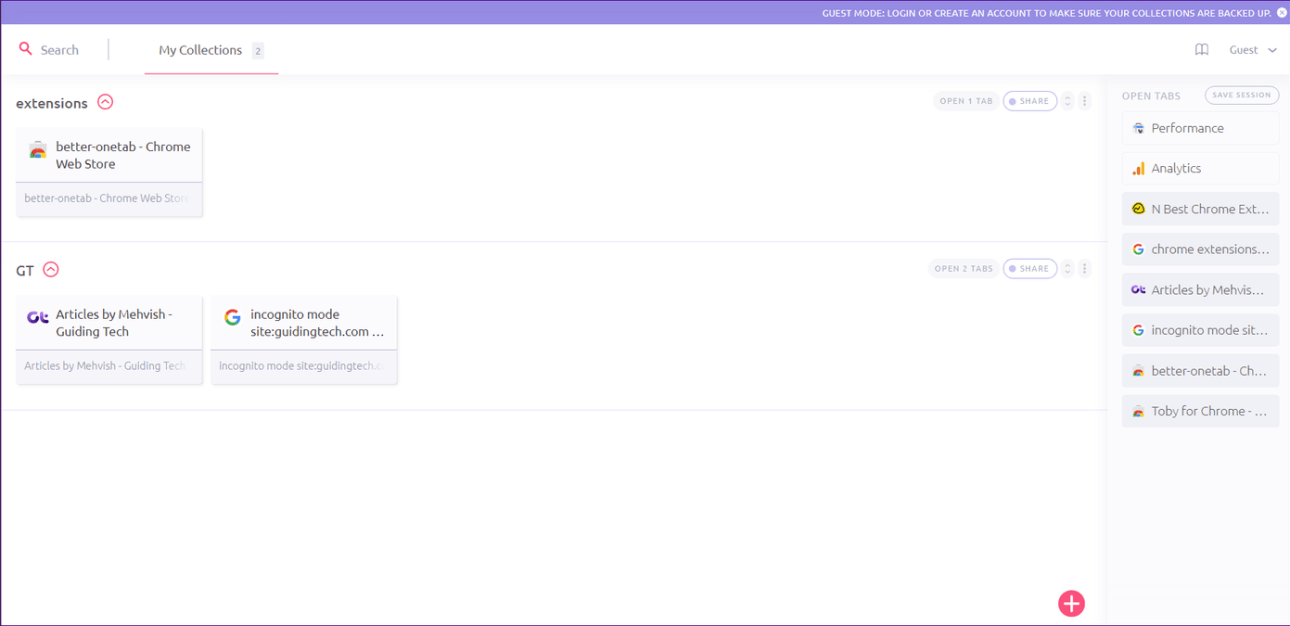Screen dimensions: 1290x626
Task: Toggle Share for extensions collection
Action: point(1029,101)
